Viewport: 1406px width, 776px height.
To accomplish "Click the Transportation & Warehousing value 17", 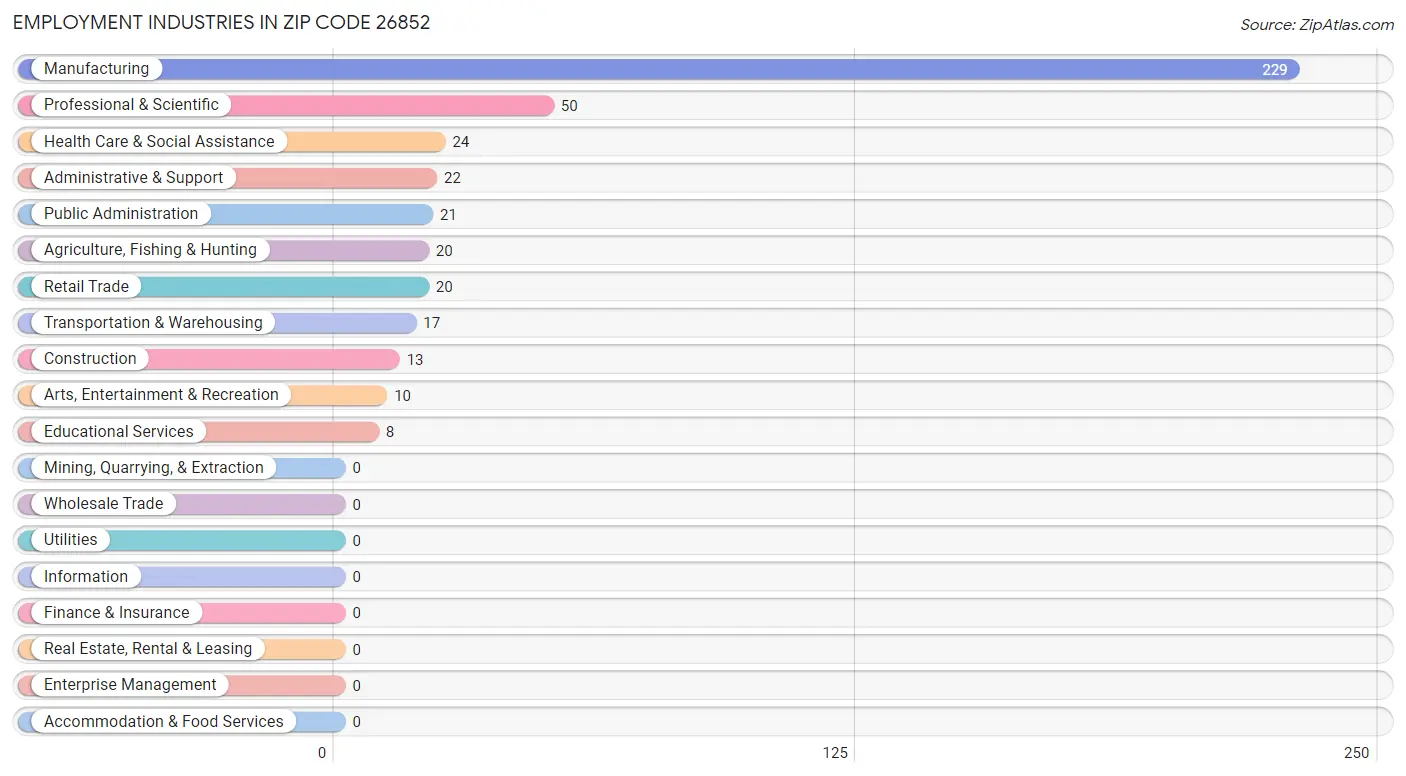I will [431, 323].
